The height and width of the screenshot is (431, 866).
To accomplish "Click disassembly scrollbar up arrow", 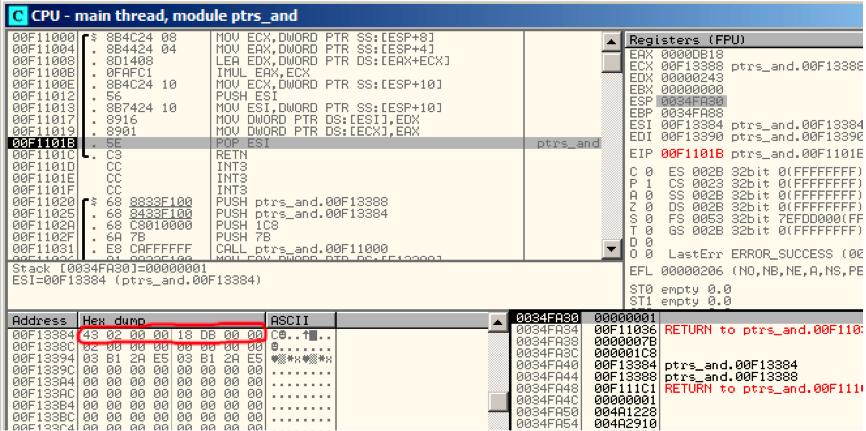I will pyautogui.click(x=611, y=42).
